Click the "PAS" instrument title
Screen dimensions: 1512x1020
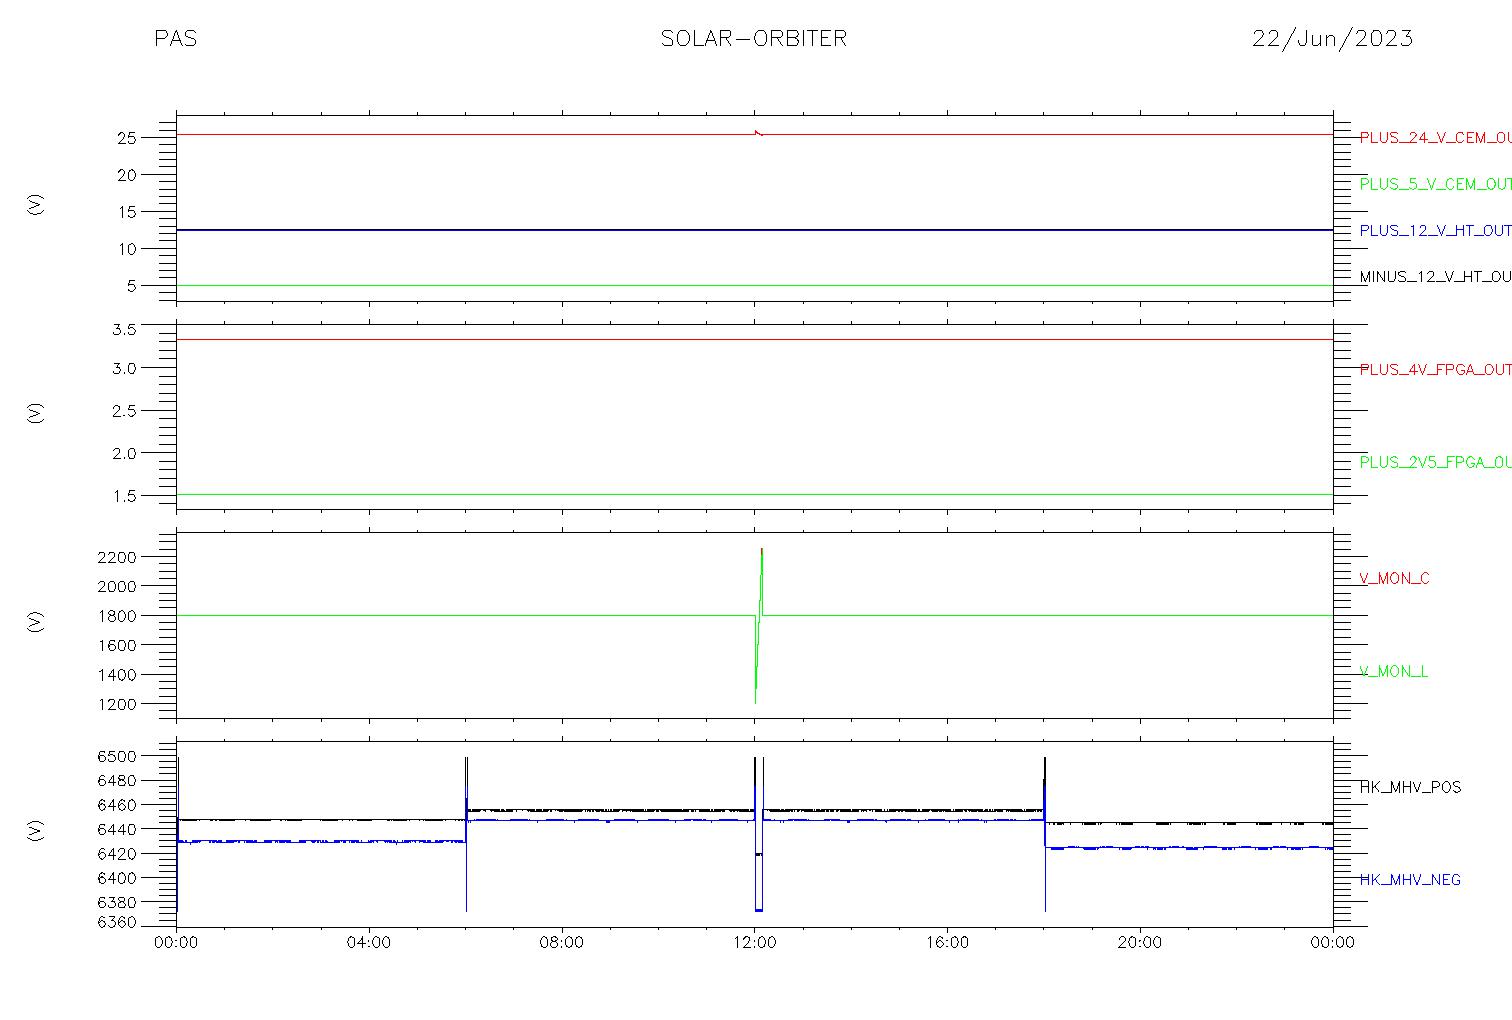point(176,39)
